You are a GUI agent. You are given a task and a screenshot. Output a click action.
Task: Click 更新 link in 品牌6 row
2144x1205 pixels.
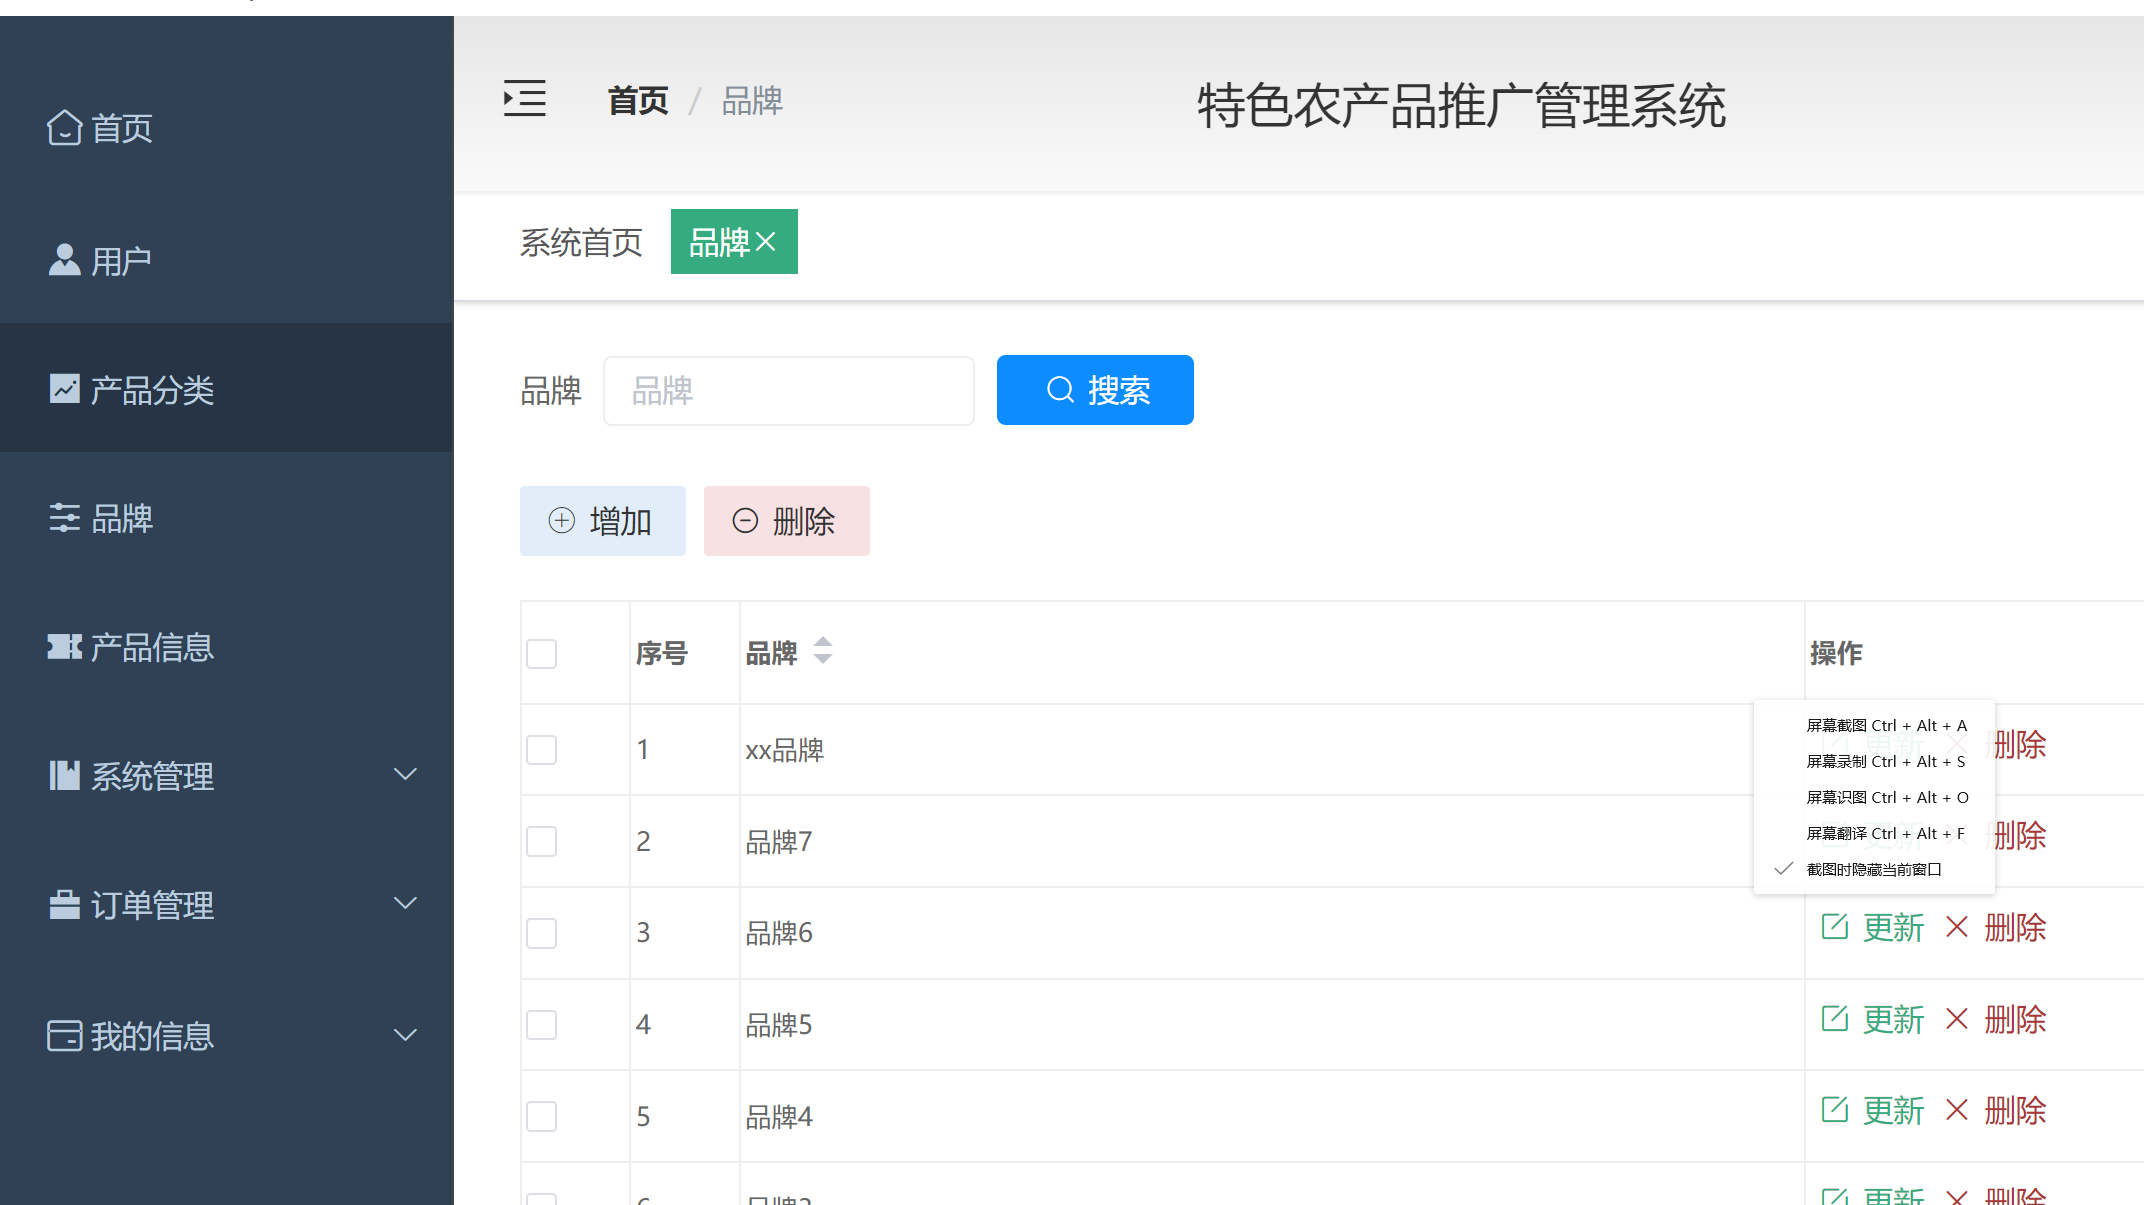(x=1894, y=927)
